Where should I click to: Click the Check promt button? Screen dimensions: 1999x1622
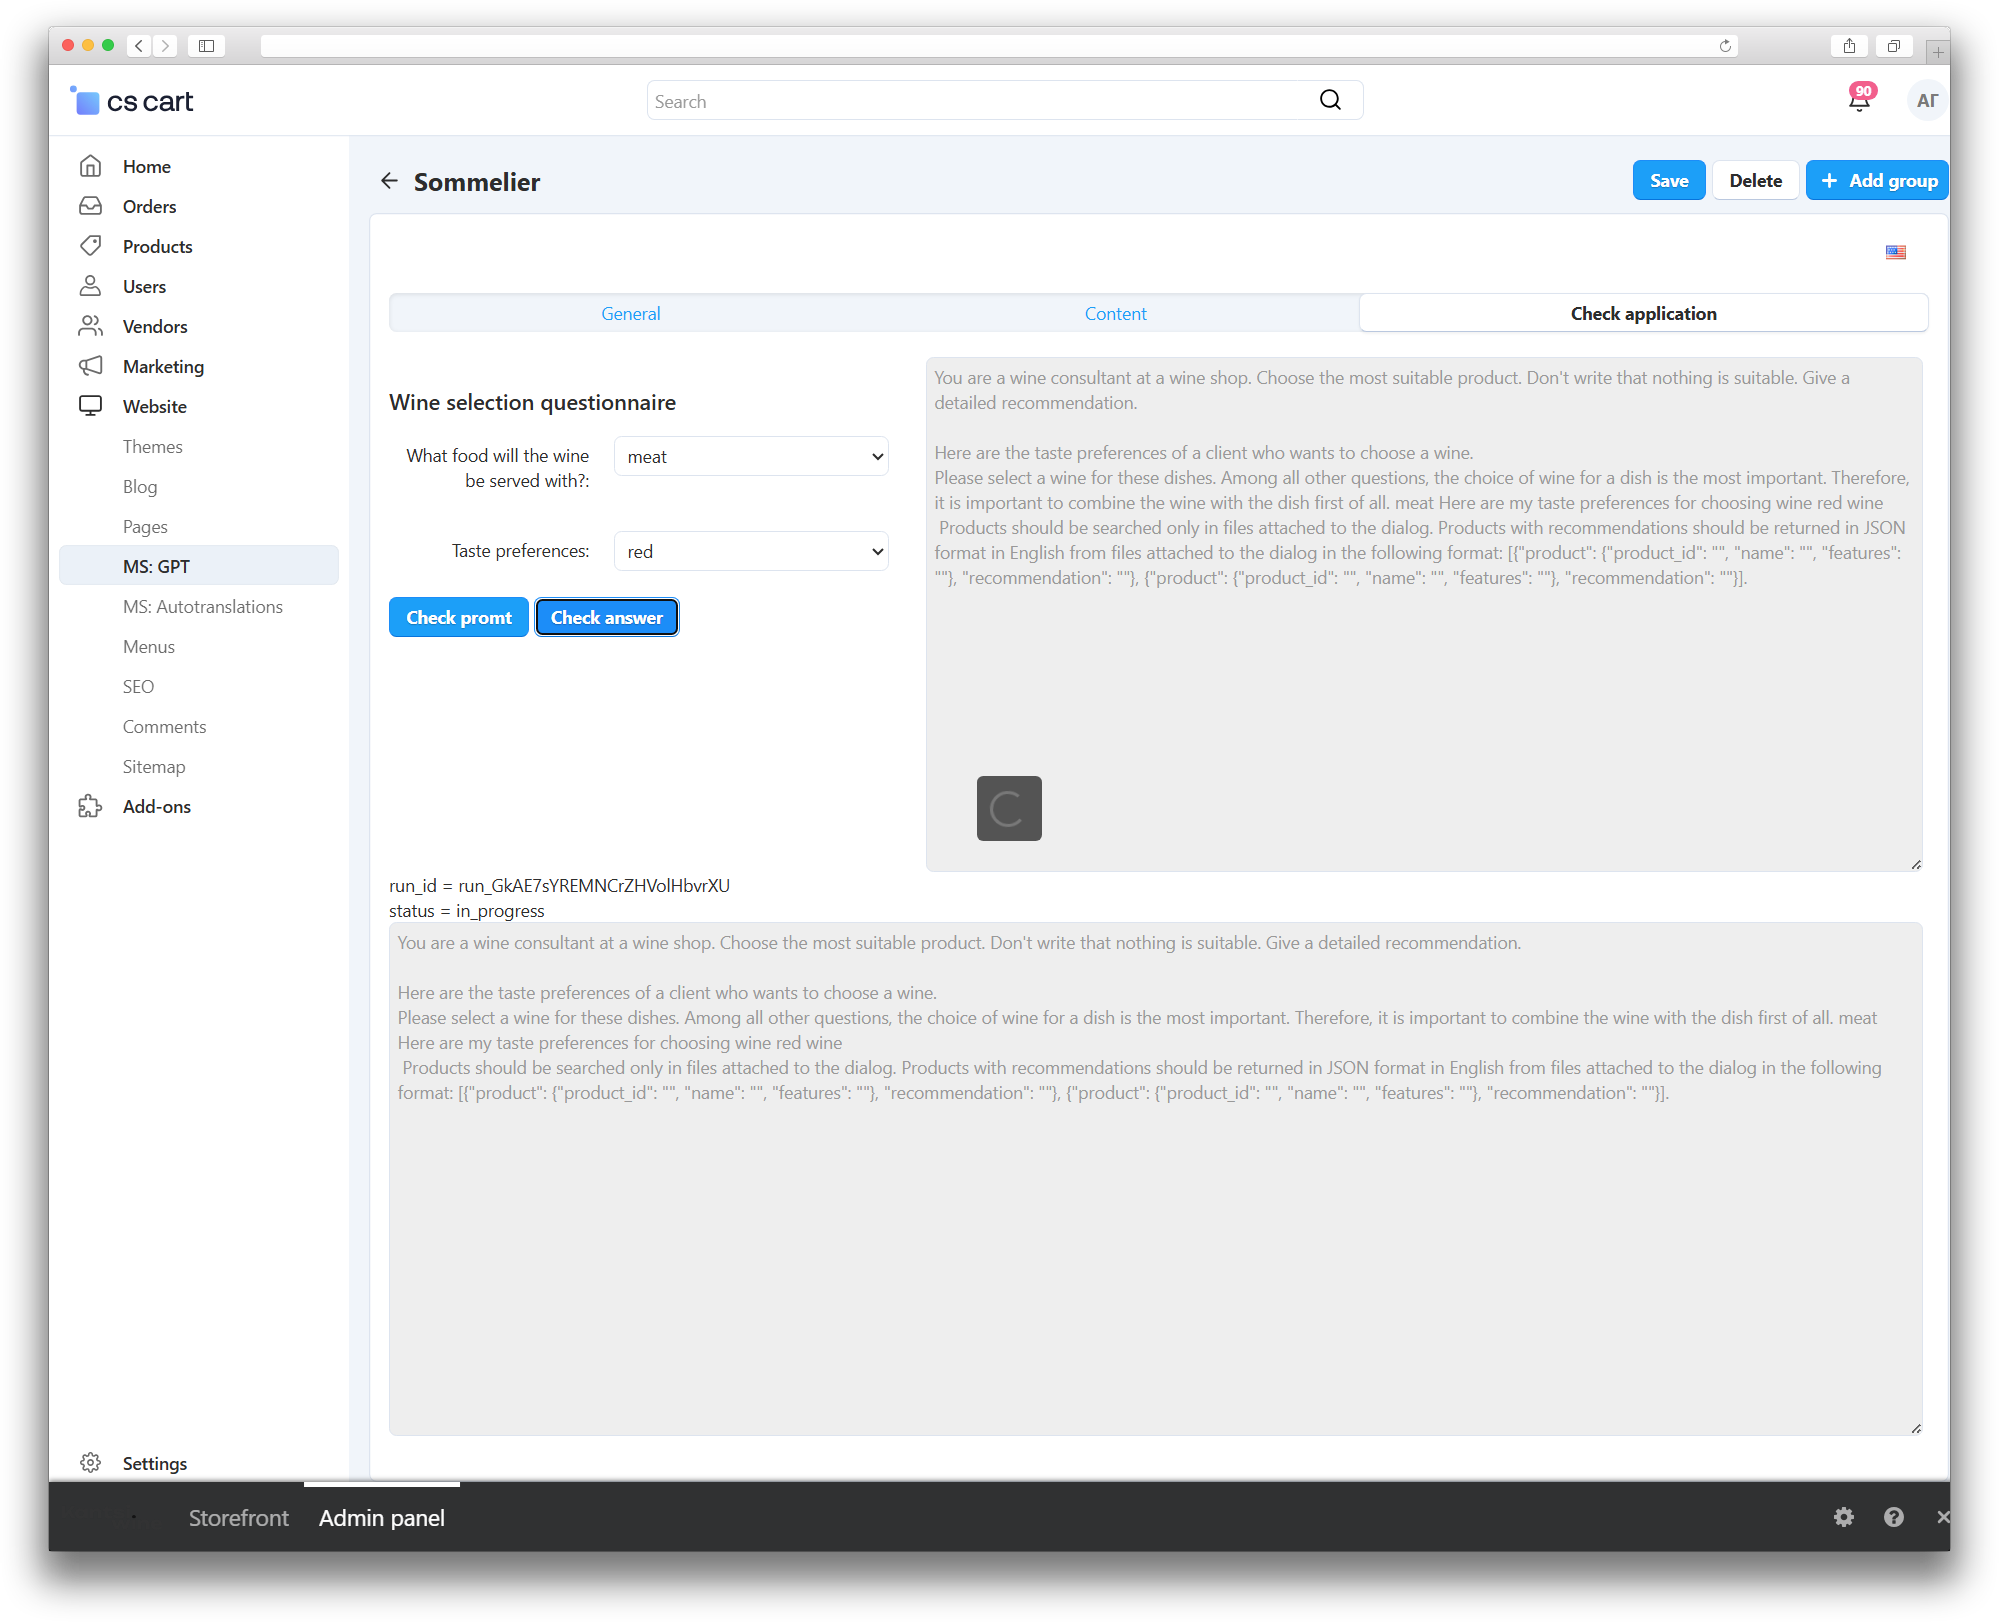click(x=458, y=618)
